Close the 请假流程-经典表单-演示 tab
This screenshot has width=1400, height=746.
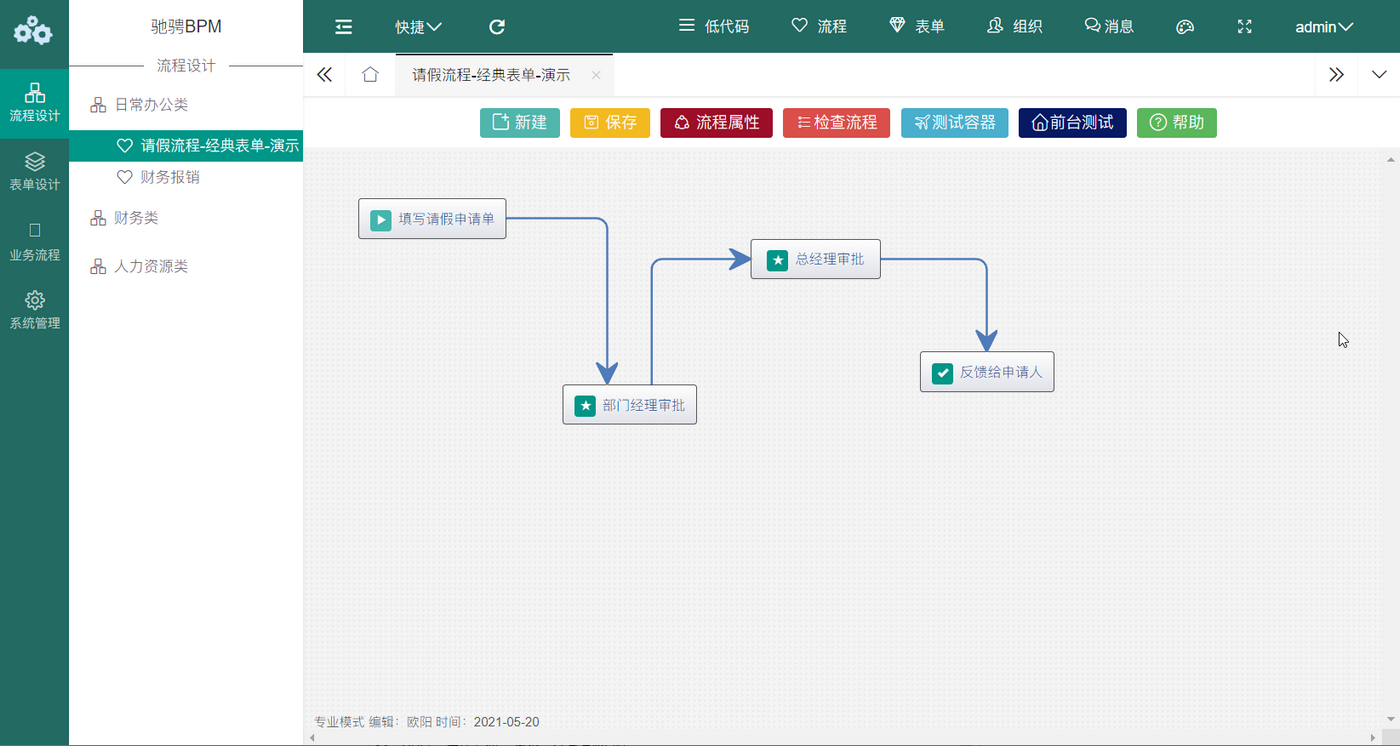tap(596, 75)
